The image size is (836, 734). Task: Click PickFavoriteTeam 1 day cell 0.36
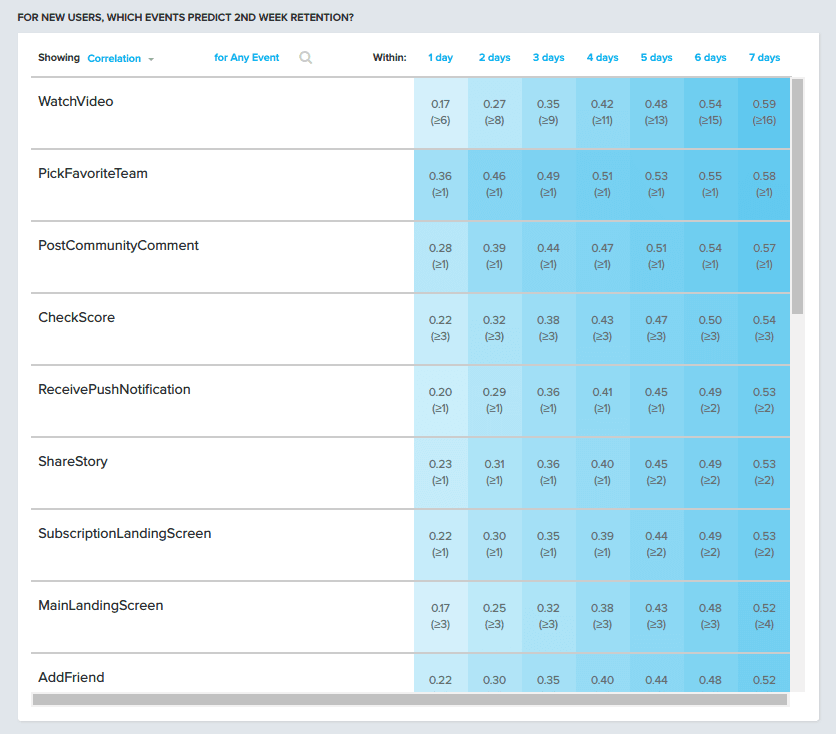click(440, 184)
